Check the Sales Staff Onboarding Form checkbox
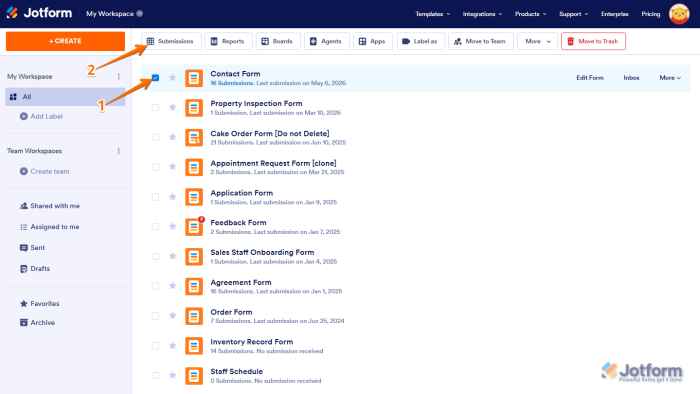700x394 pixels. (155, 256)
